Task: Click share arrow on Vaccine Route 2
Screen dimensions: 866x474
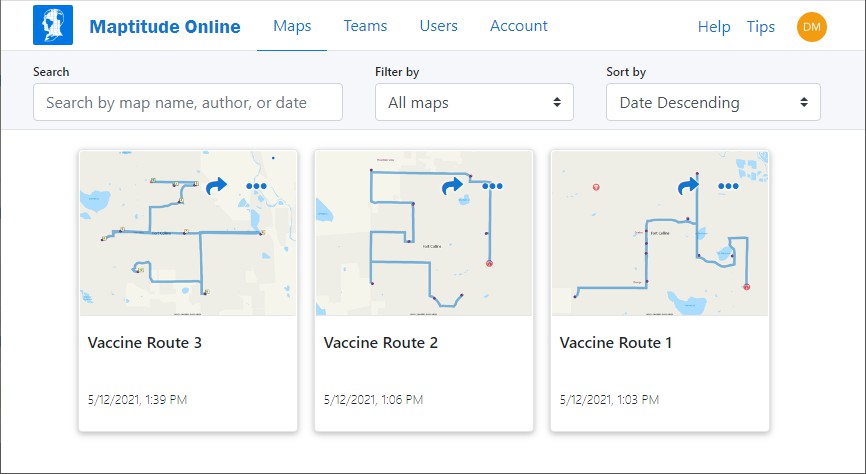Action: pyautogui.click(x=452, y=186)
